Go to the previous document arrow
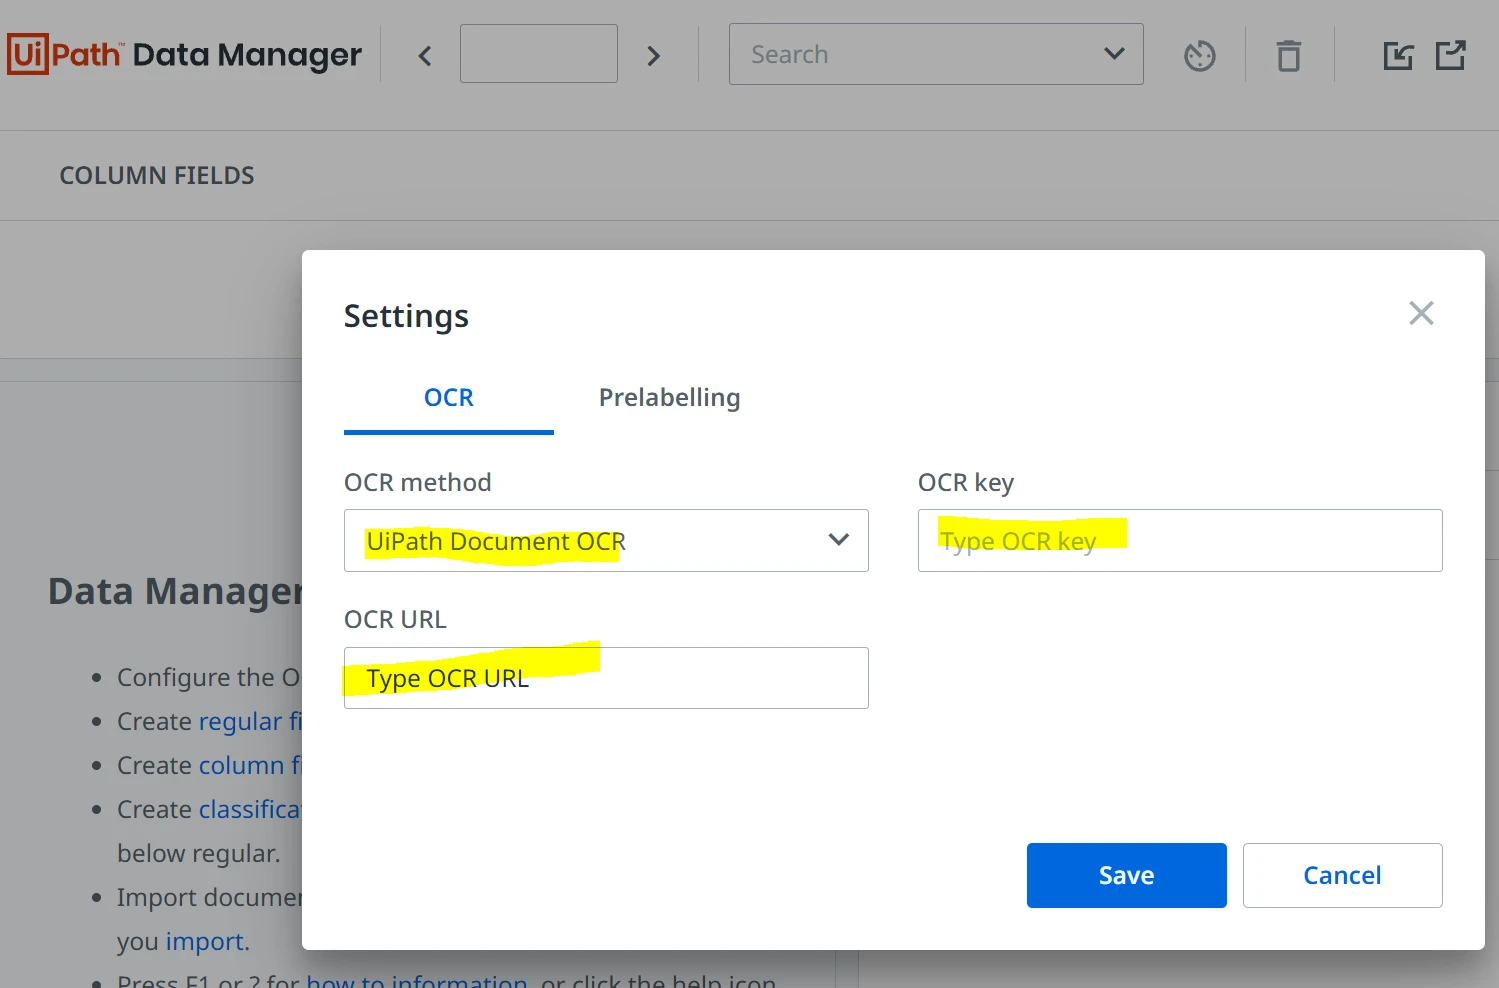 [425, 55]
